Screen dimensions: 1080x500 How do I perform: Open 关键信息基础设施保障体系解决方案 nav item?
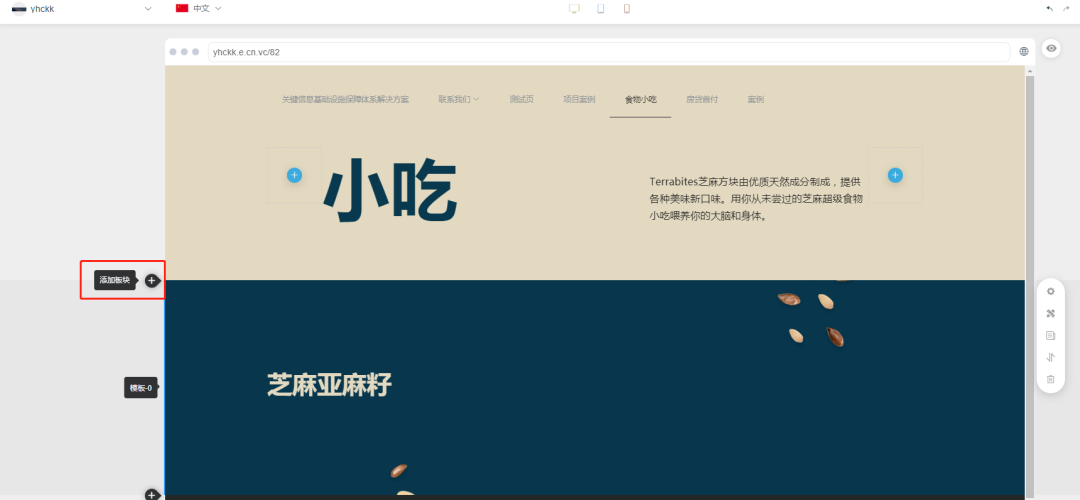click(x=345, y=99)
